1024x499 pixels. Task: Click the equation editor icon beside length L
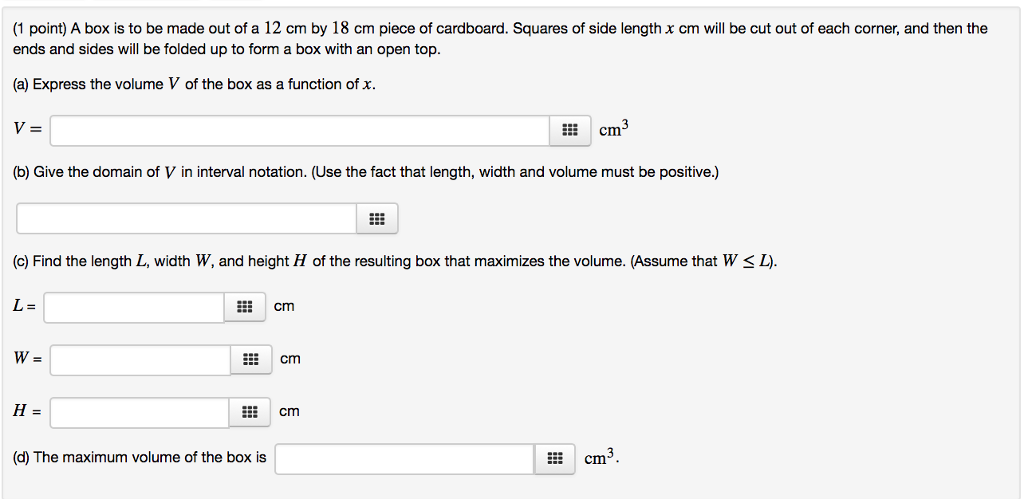[x=245, y=307]
